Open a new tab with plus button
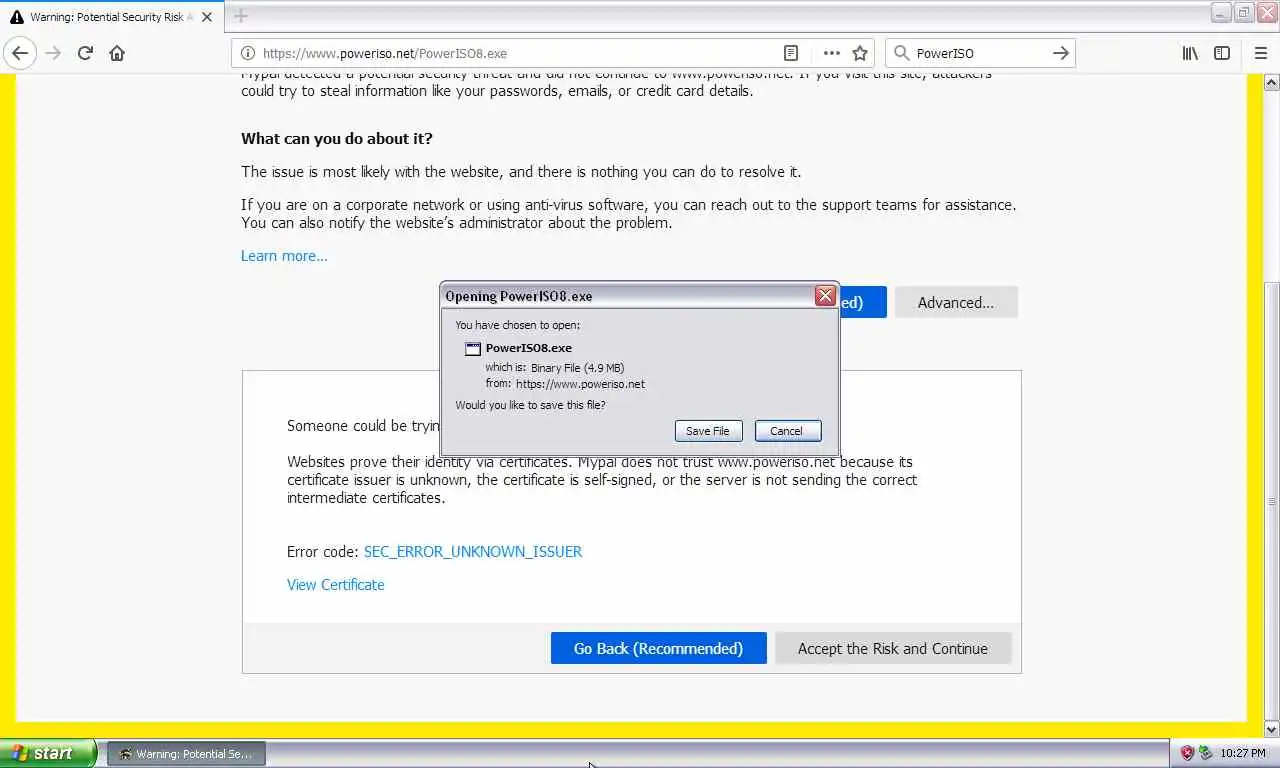This screenshot has height=768, width=1280. tap(240, 15)
